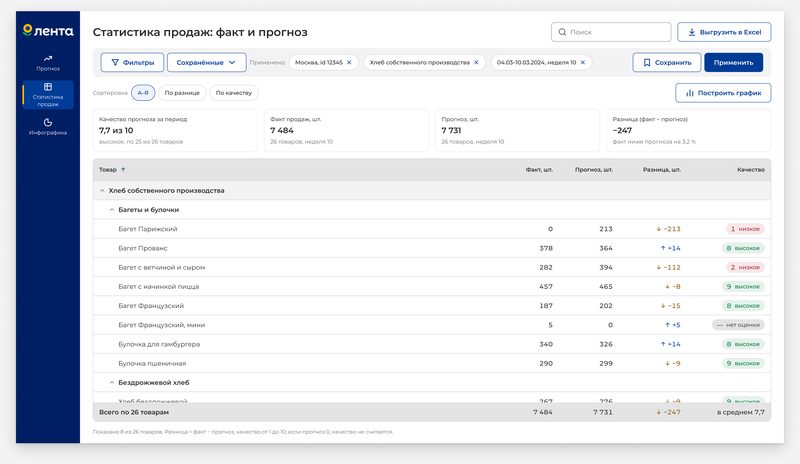This screenshot has height=464, width=800.
Task: Click the 1 низкое quality badge
Action: point(745,229)
